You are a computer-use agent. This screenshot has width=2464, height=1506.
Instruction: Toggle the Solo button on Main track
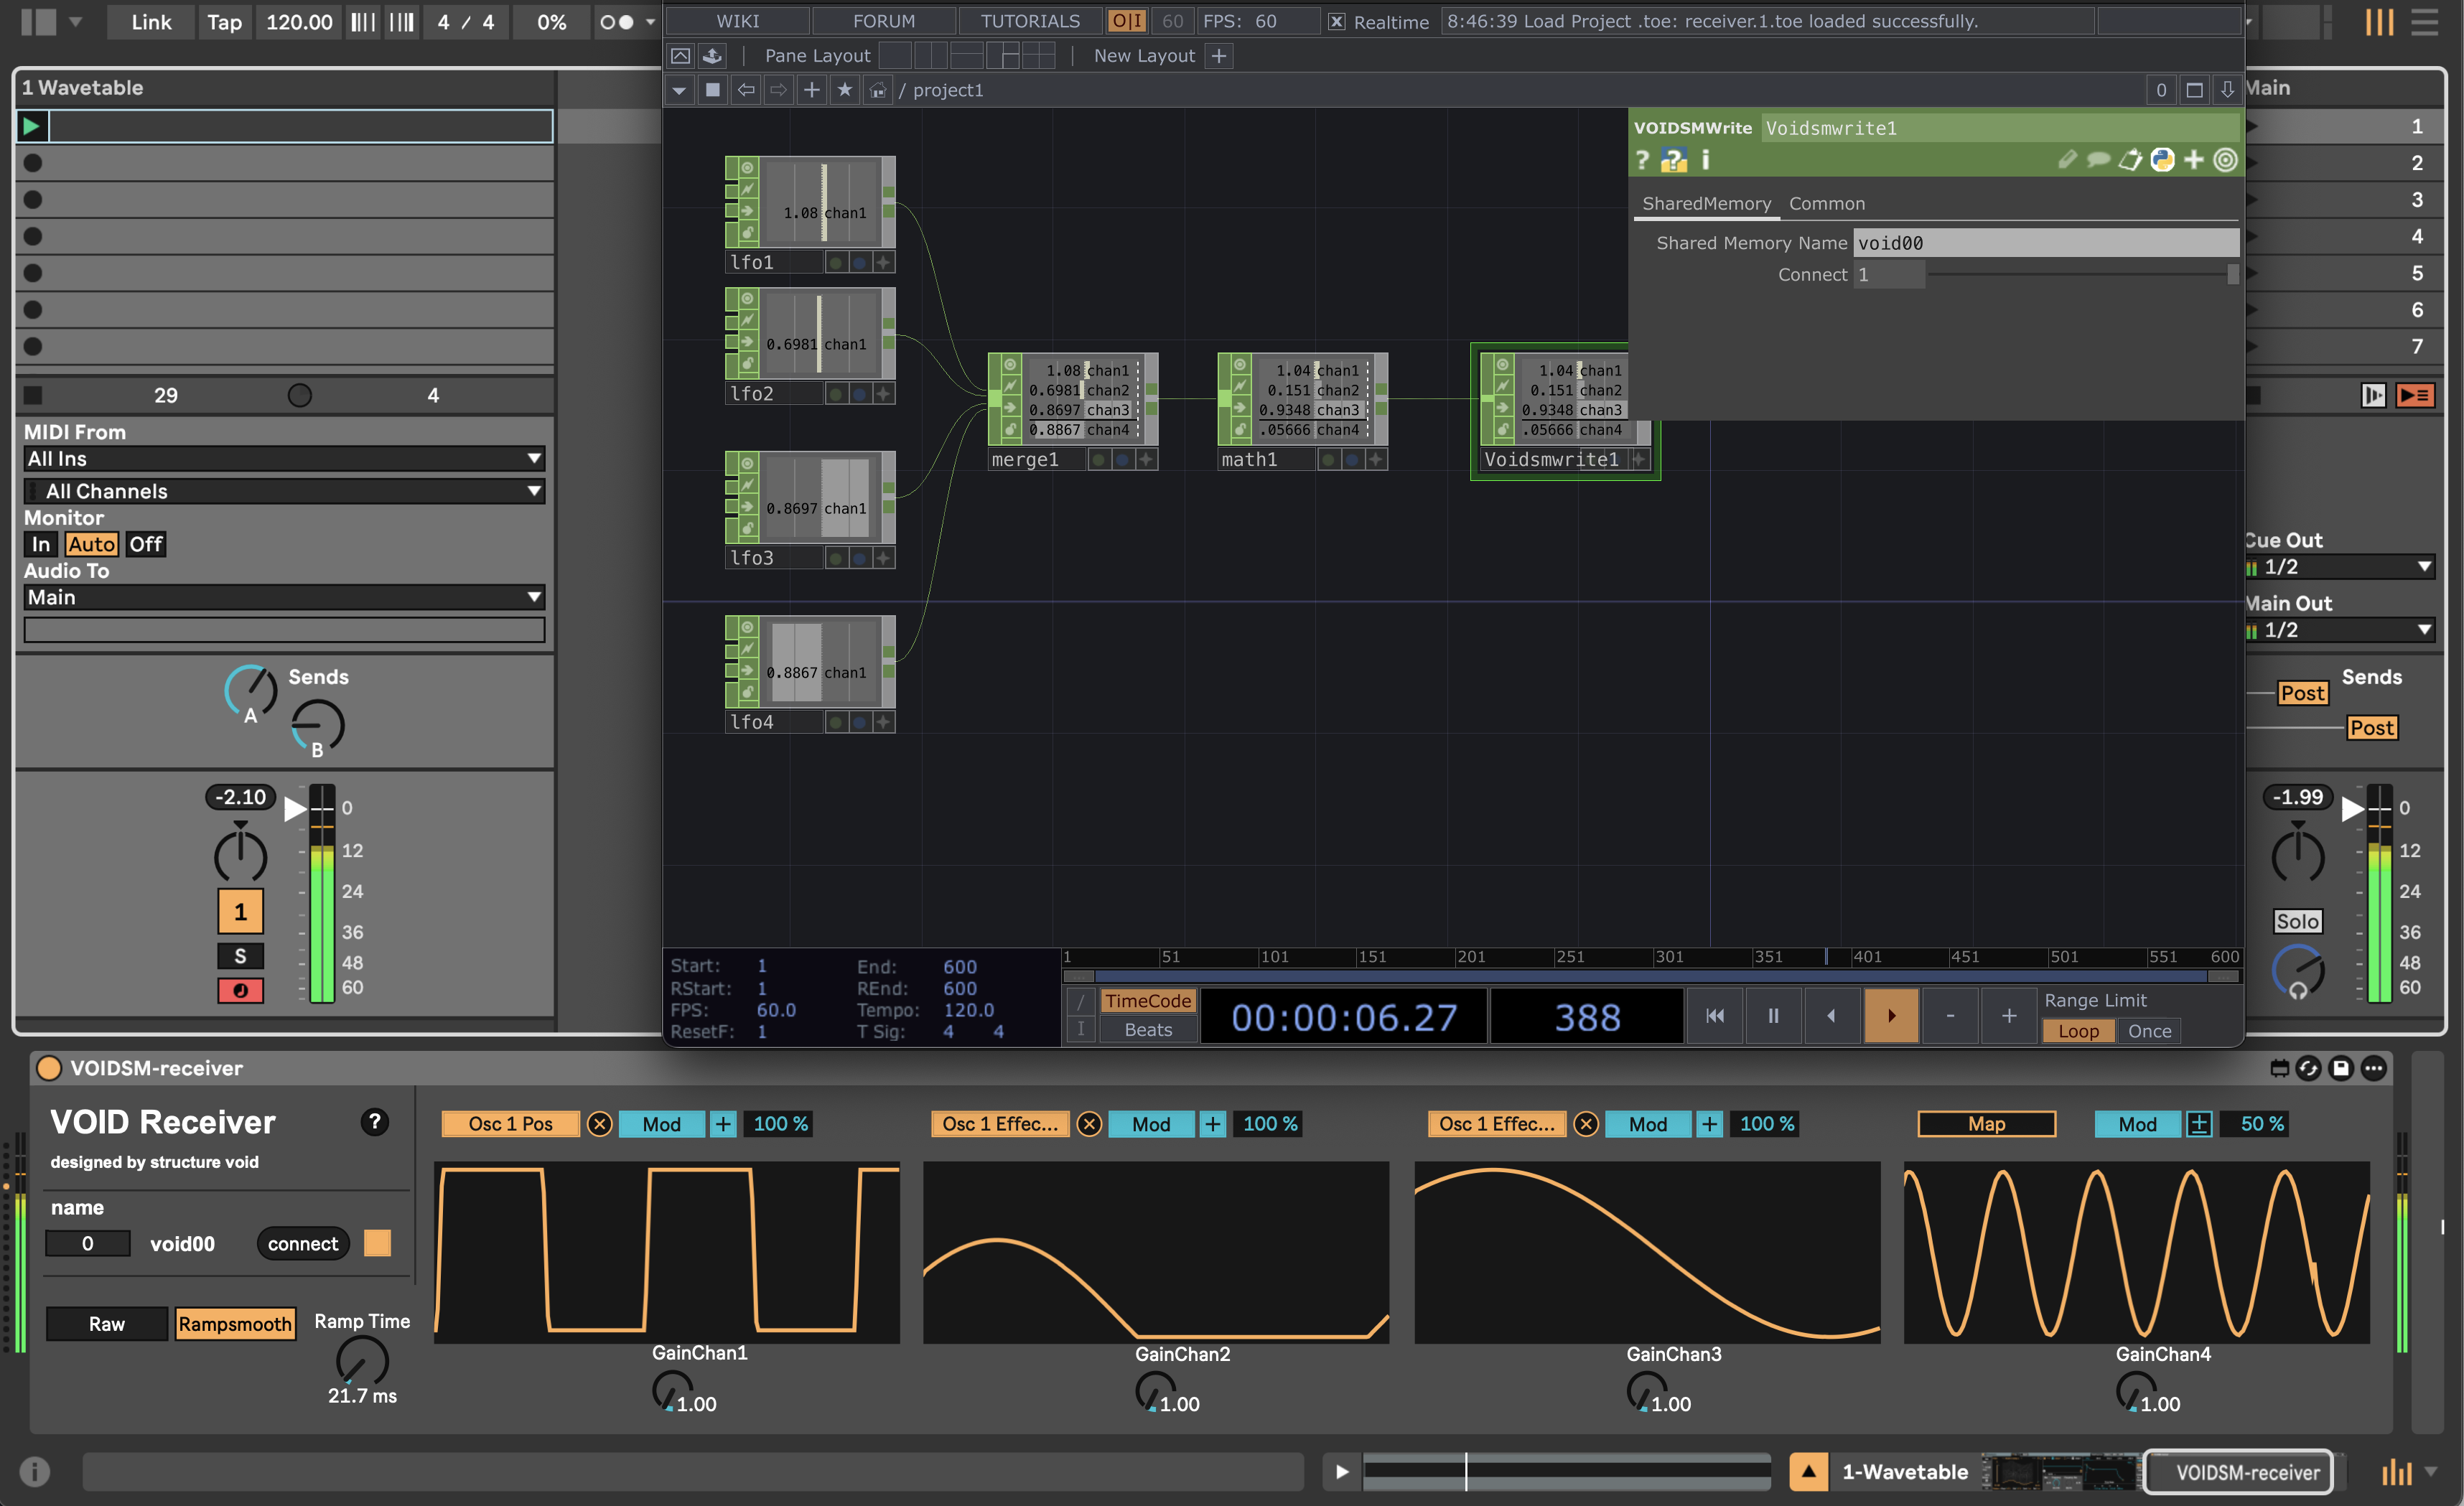click(2297, 921)
